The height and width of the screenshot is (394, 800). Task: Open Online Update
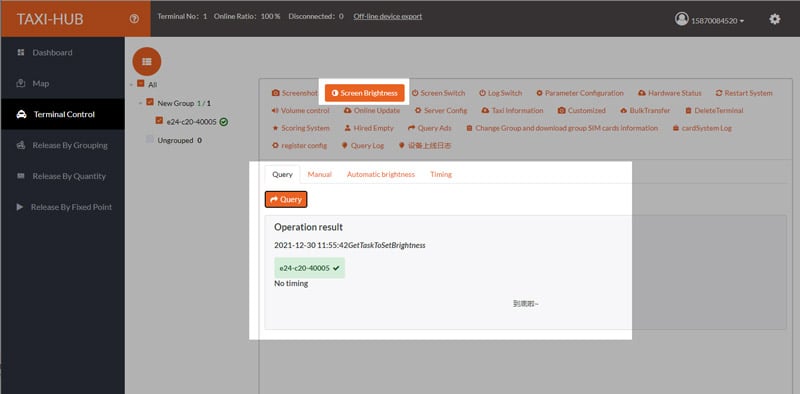(371, 110)
